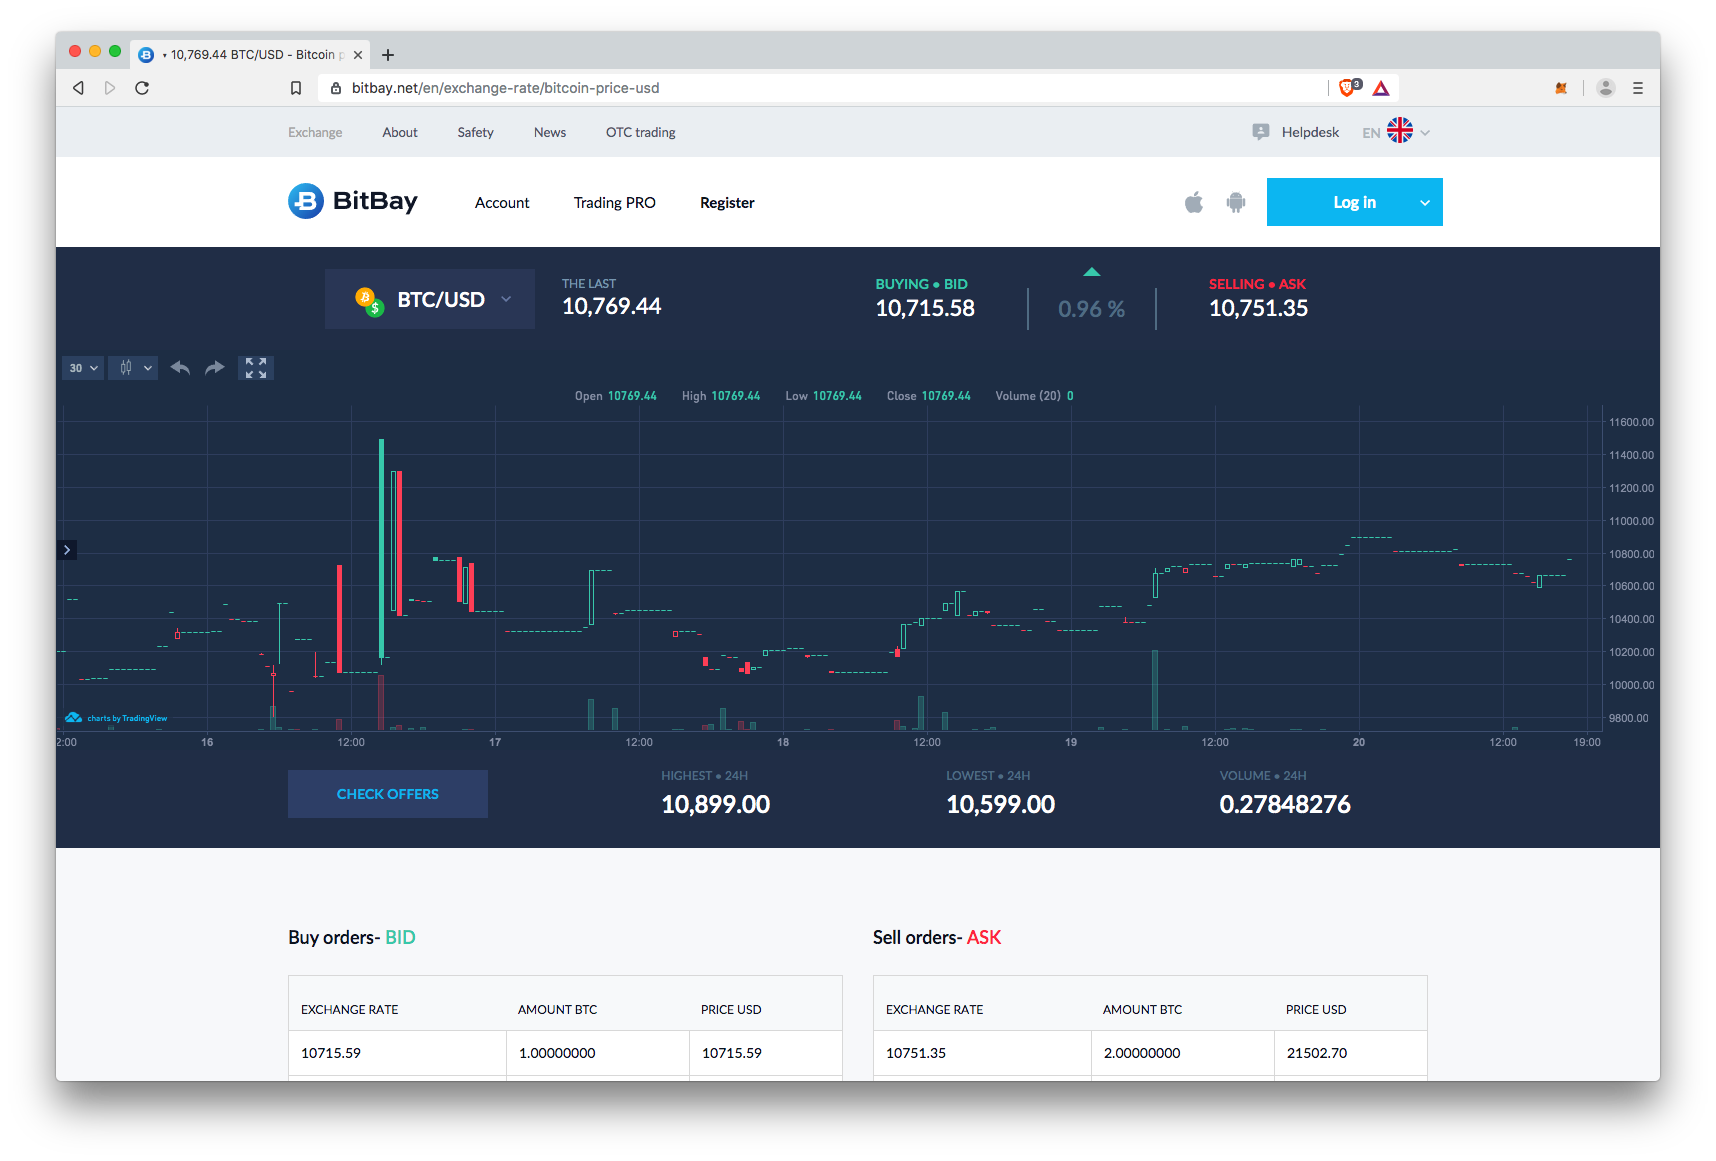Click the Buy orders- BID heading
This screenshot has height=1161, width=1716.
352,937
